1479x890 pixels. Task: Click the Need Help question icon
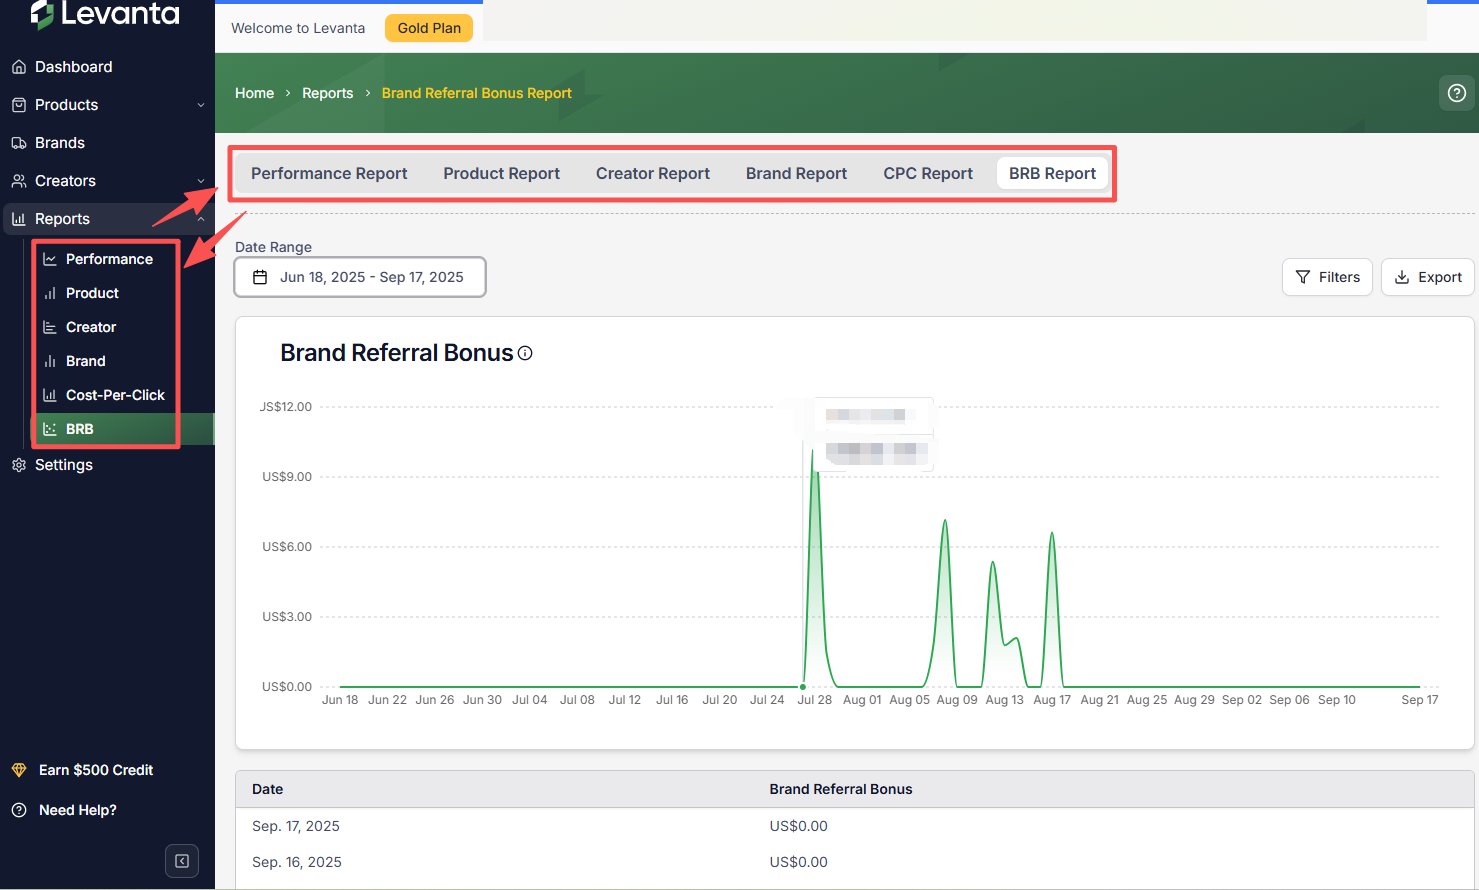pos(19,810)
